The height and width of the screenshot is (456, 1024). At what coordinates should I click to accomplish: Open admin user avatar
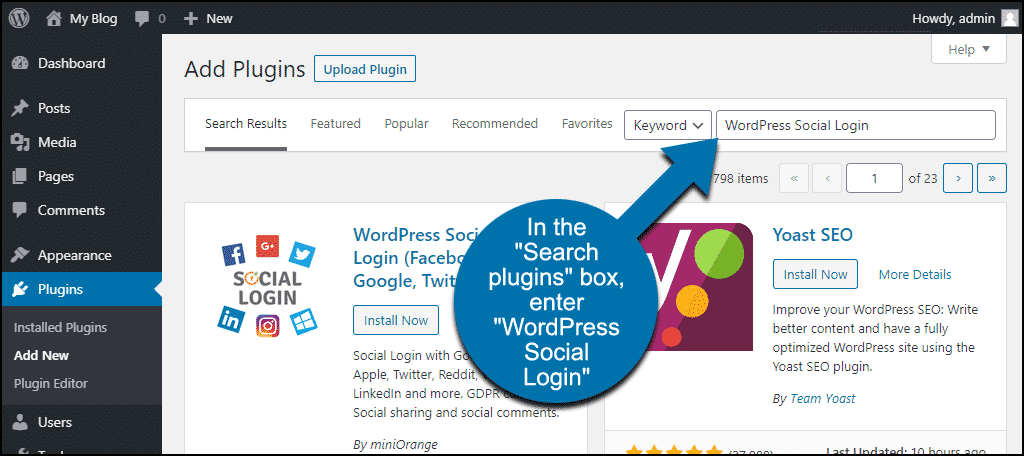1009,19
